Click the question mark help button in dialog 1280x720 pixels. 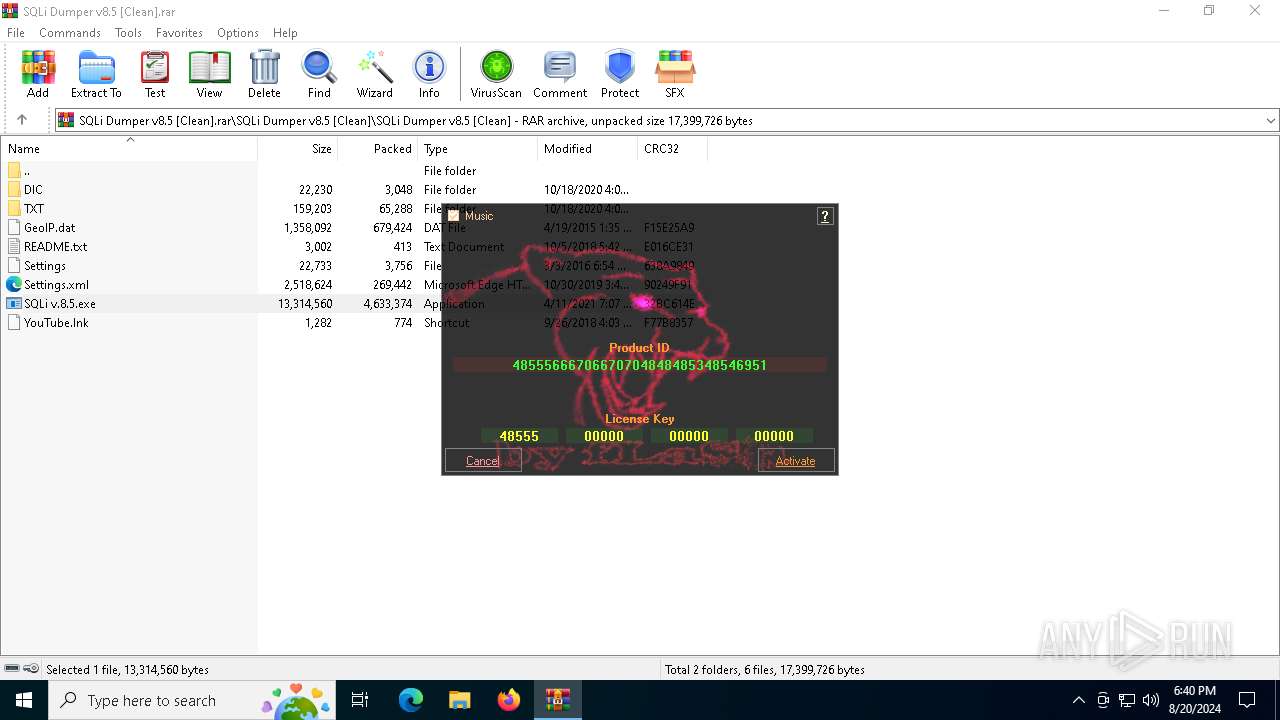(x=825, y=216)
